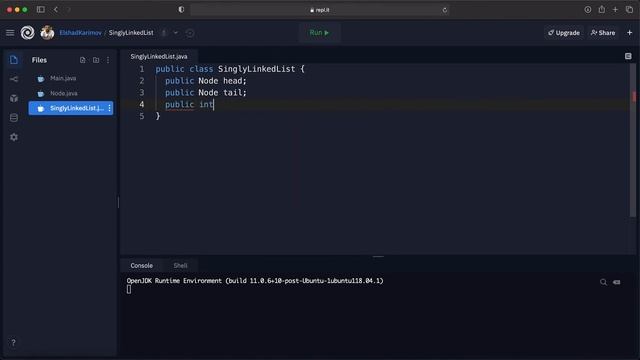Click the browser privacy shield icon

pos(181,9)
